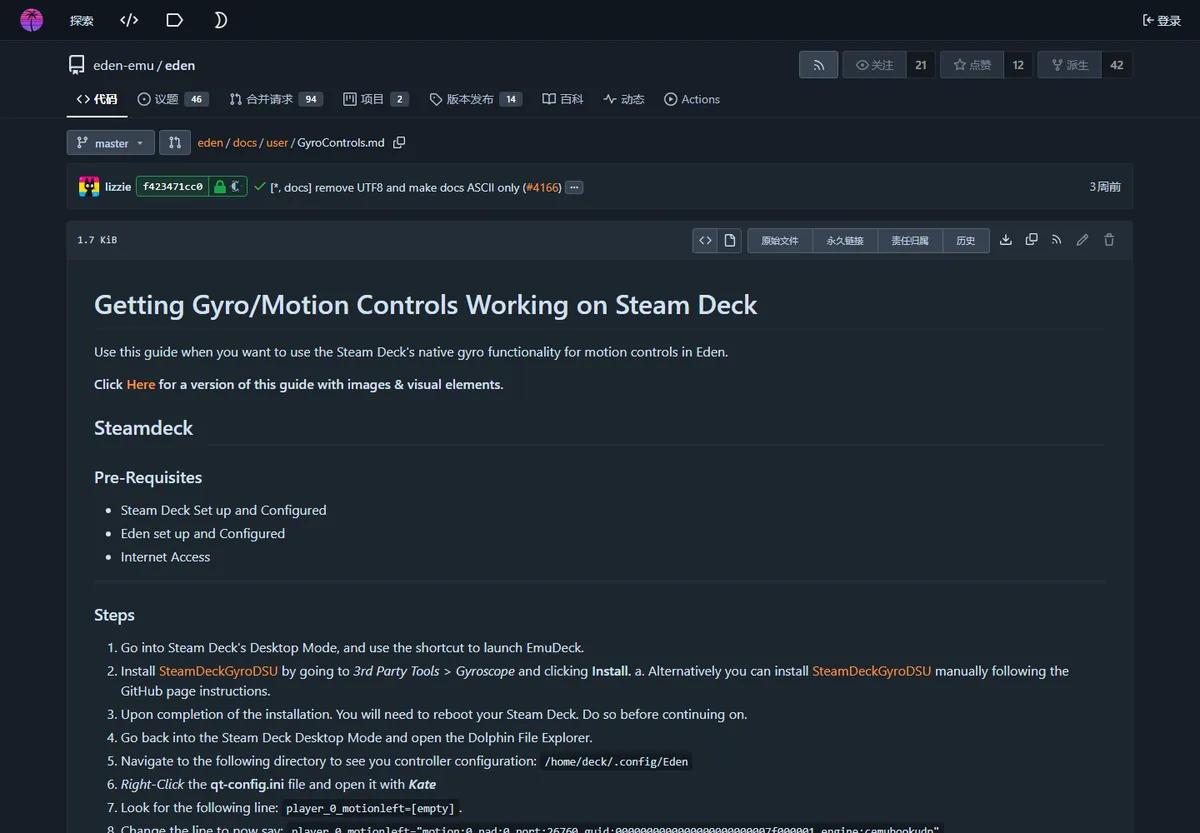The height and width of the screenshot is (833, 1200).
Task: Switch to source code view of file
Action: (705, 240)
